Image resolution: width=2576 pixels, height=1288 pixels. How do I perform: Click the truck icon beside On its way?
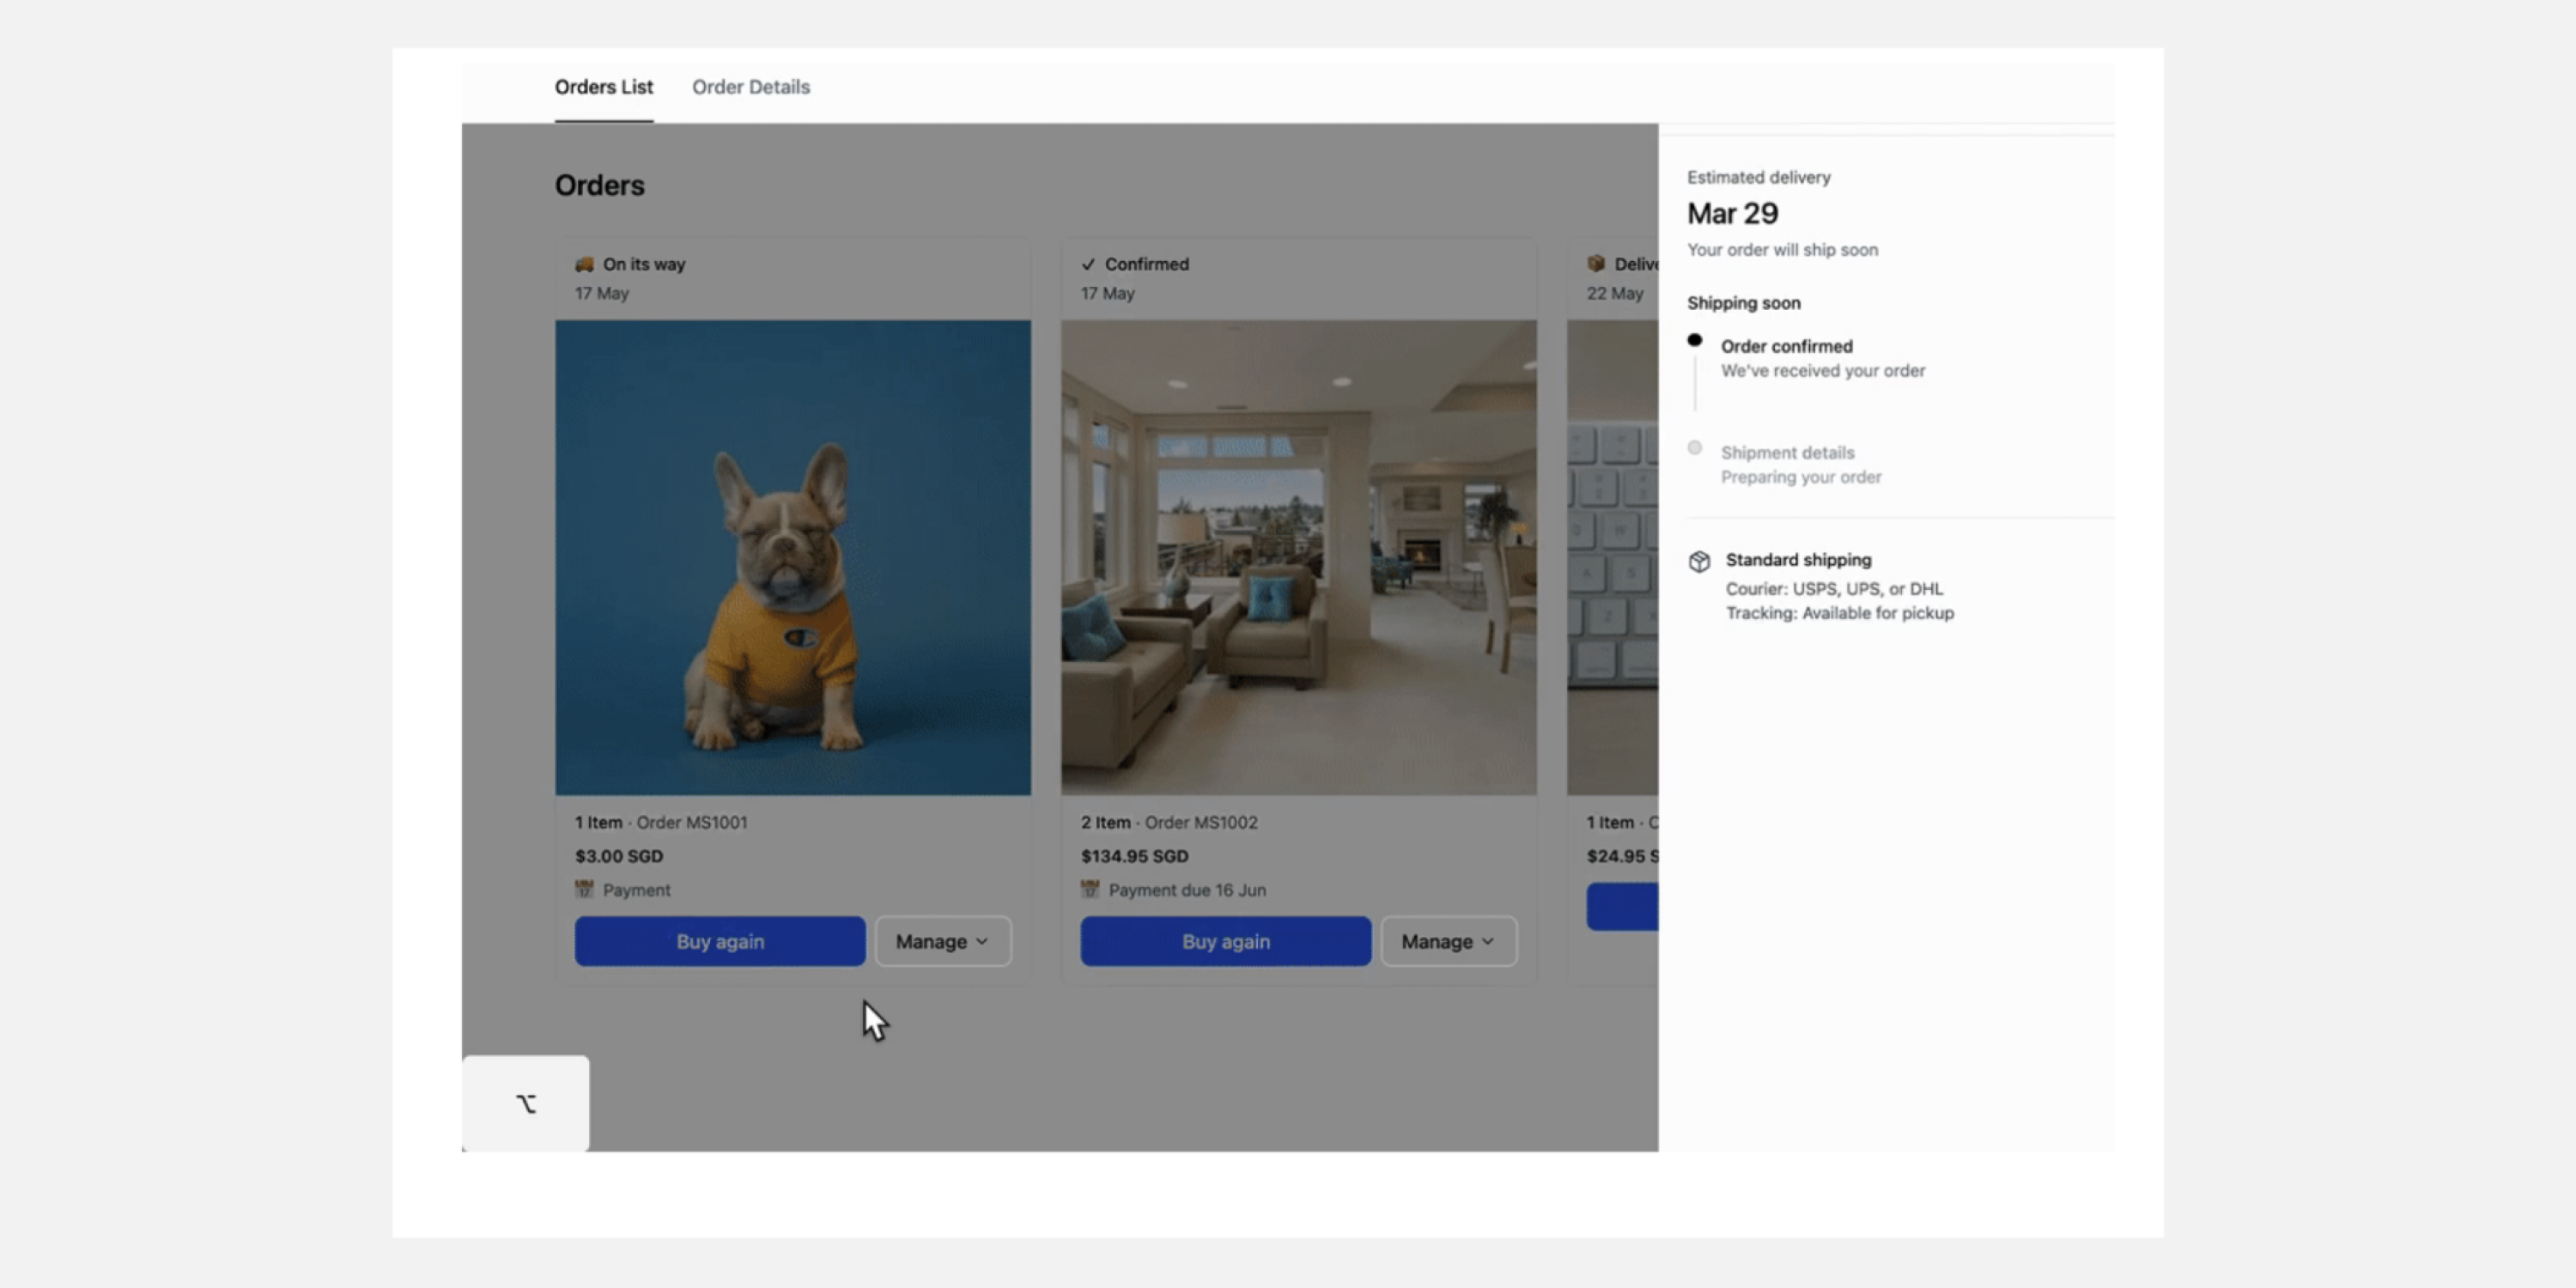[x=584, y=264]
